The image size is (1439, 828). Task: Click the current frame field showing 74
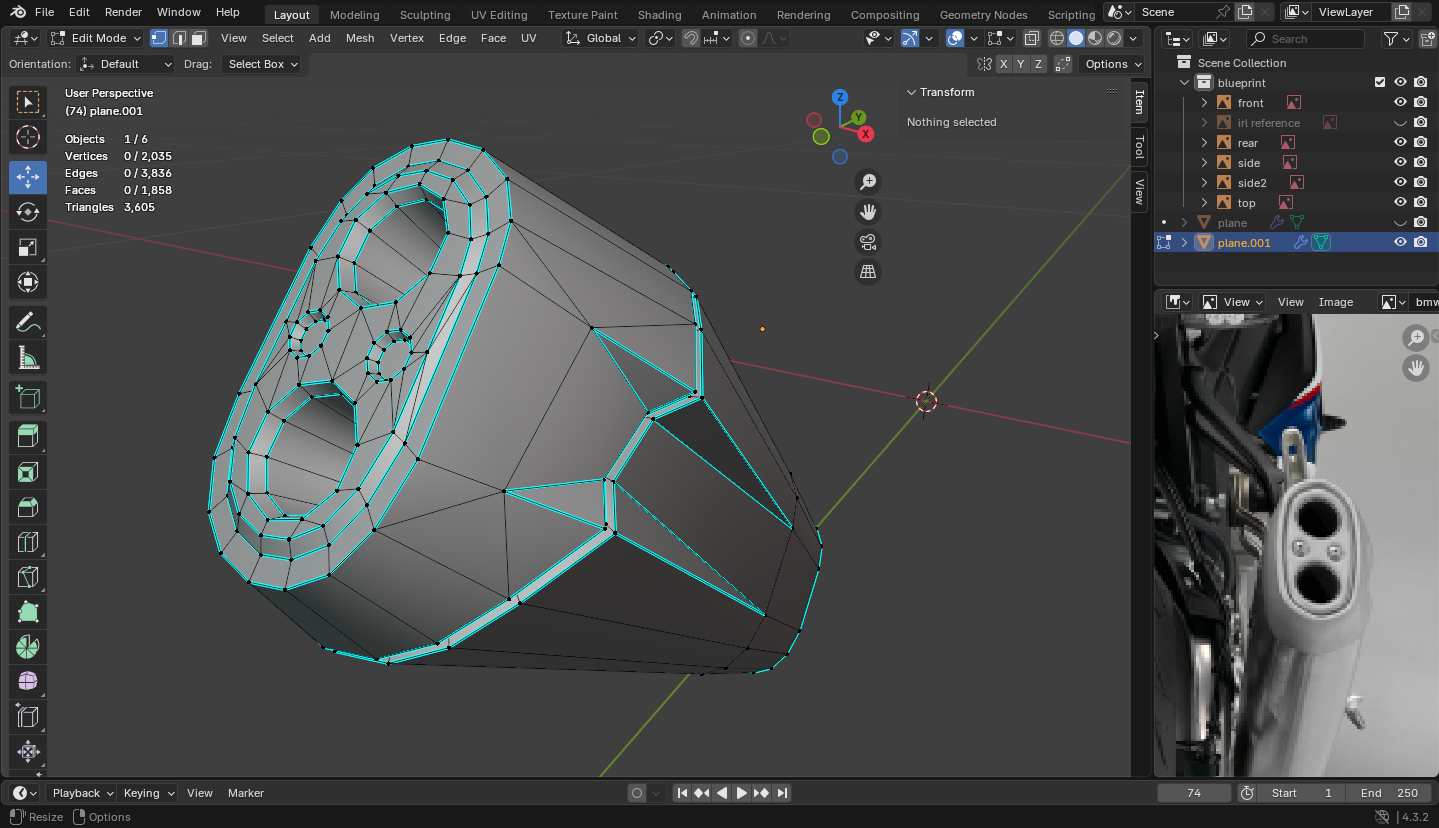1193,793
